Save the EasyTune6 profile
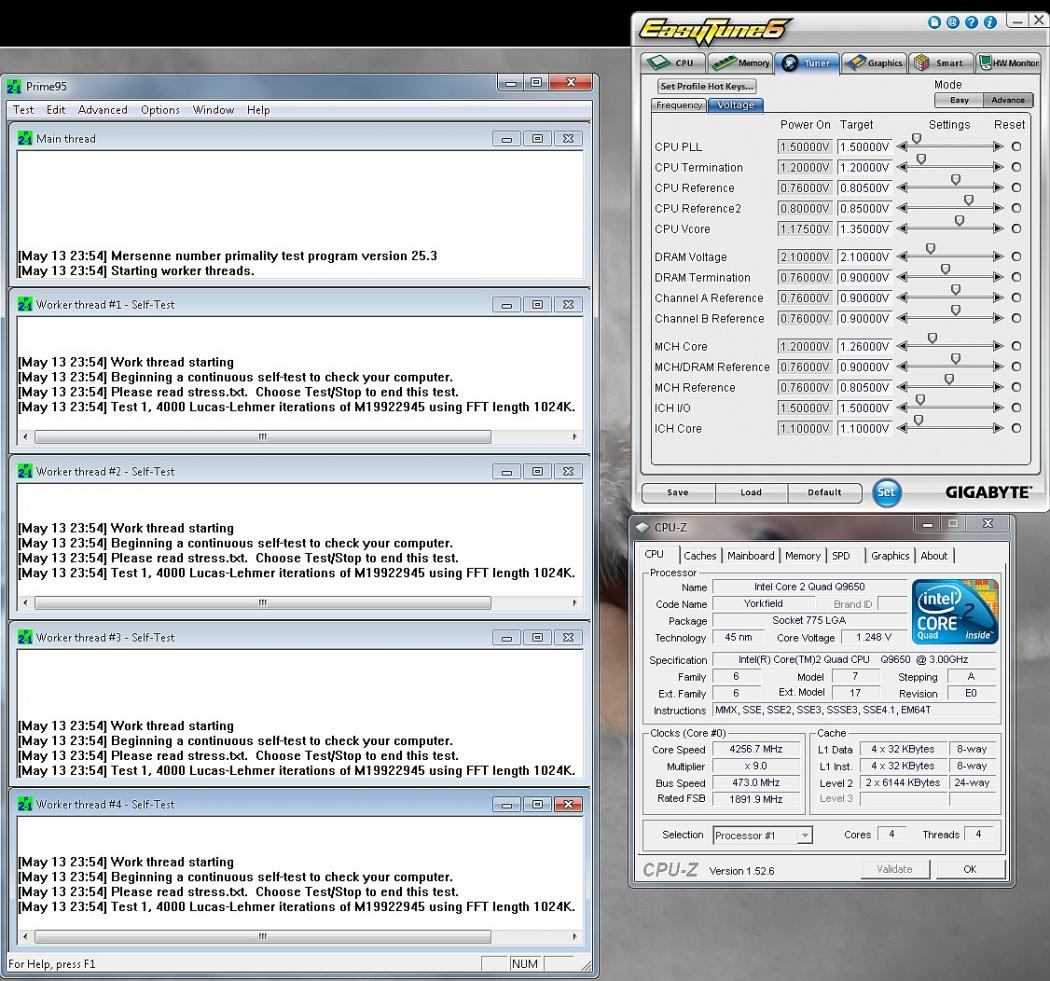 [678, 493]
